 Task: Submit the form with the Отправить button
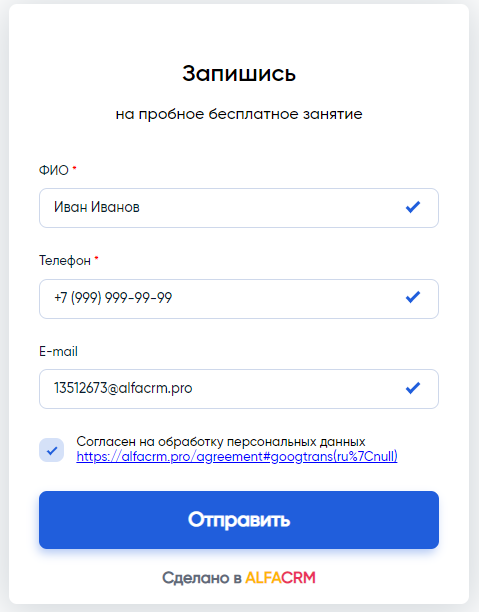pos(239,520)
